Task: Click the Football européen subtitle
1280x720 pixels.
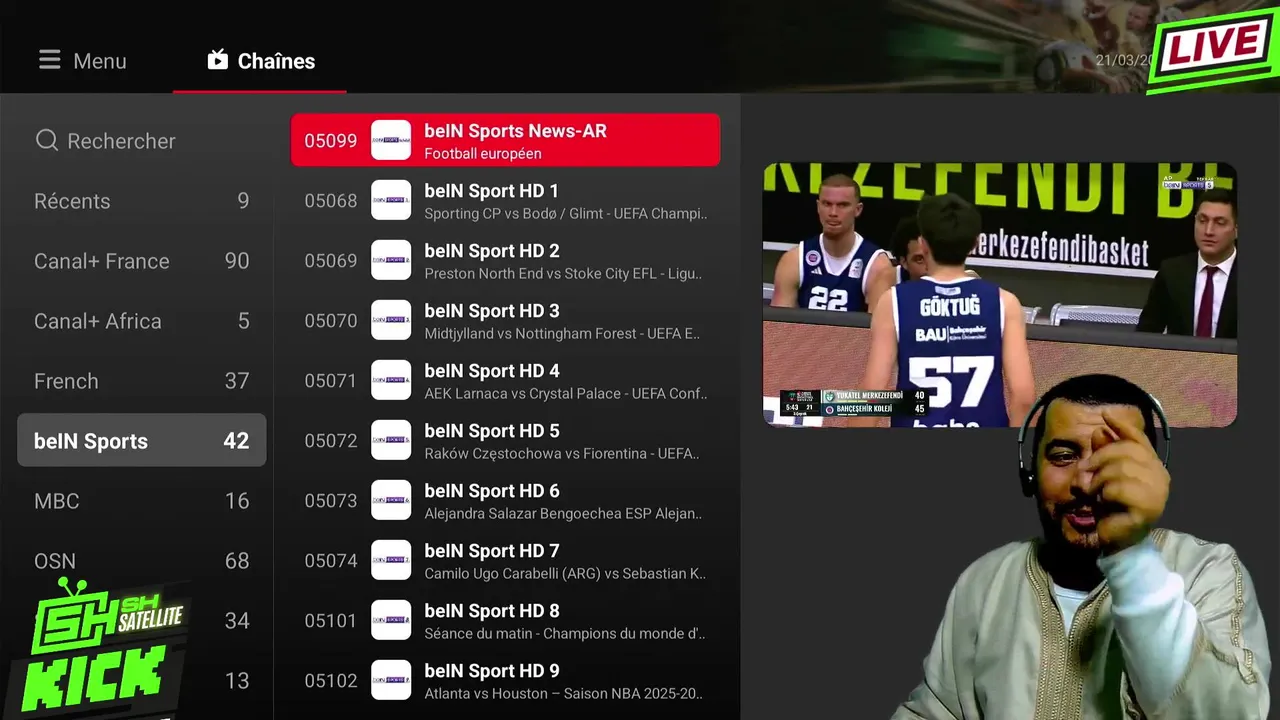Action: pyautogui.click(x=483, y=154)
